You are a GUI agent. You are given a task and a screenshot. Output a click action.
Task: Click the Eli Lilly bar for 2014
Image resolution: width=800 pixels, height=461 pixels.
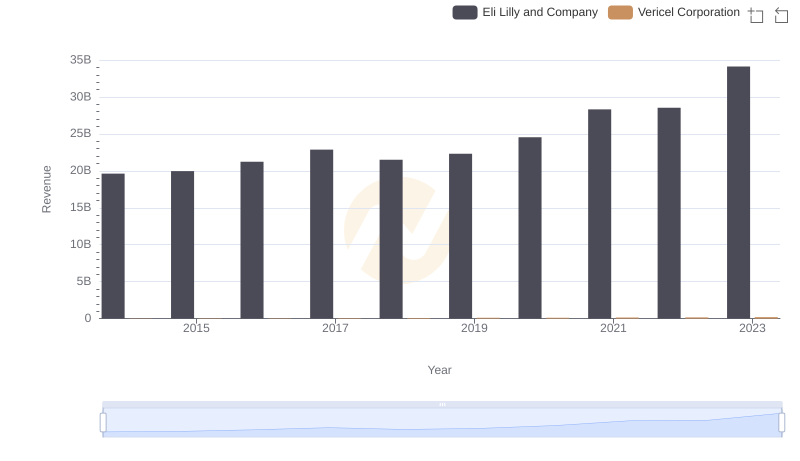113,246
